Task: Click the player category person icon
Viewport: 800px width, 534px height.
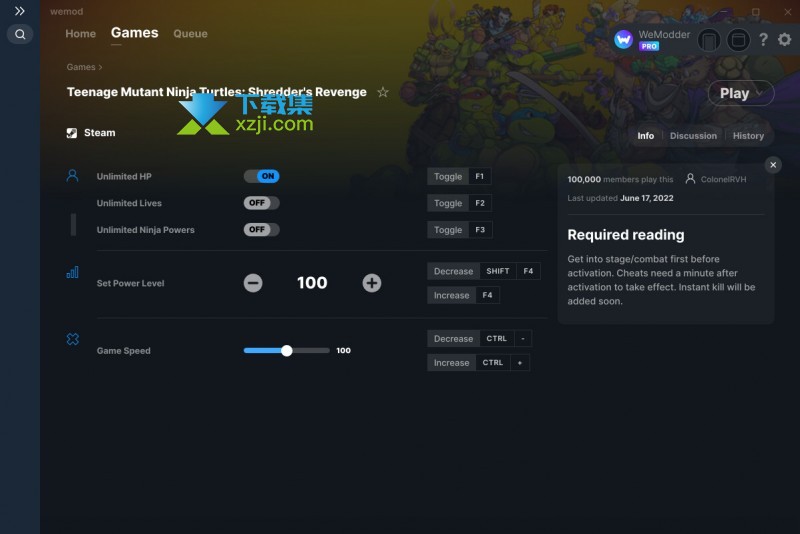Action: (x=72, y=176)
